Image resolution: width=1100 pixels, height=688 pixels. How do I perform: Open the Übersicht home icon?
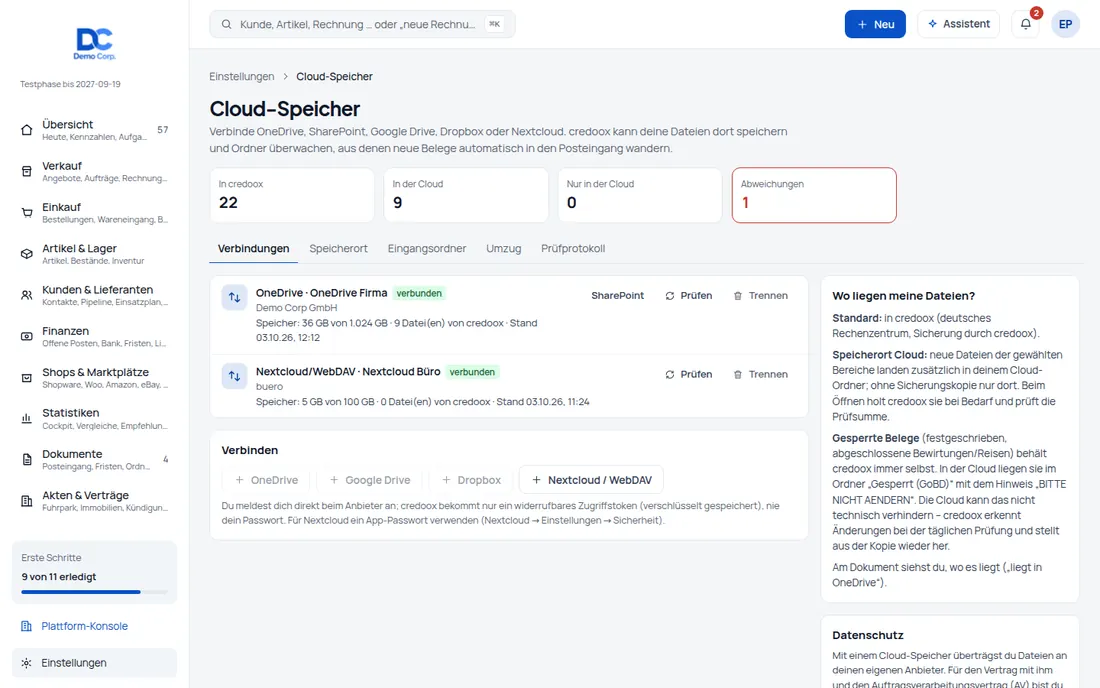click(27, 130)
